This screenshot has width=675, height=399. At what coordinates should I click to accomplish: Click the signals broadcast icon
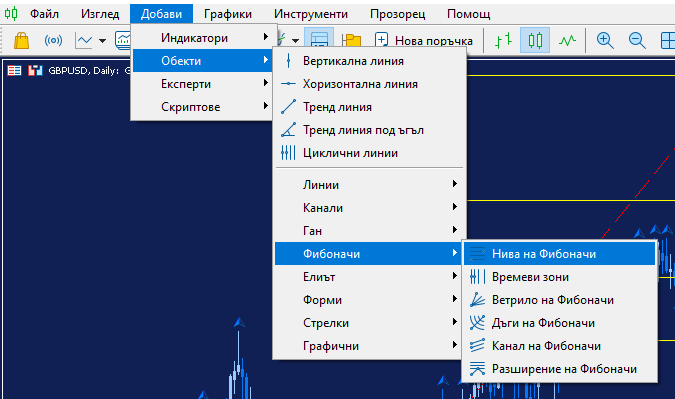coord(53,40)
